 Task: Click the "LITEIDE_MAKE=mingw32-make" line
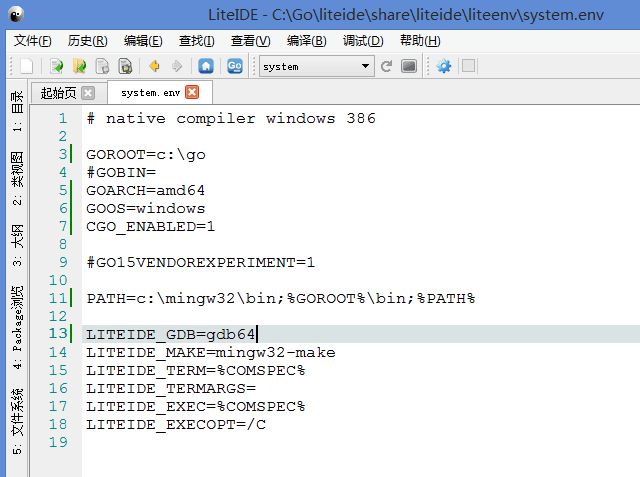211,353
